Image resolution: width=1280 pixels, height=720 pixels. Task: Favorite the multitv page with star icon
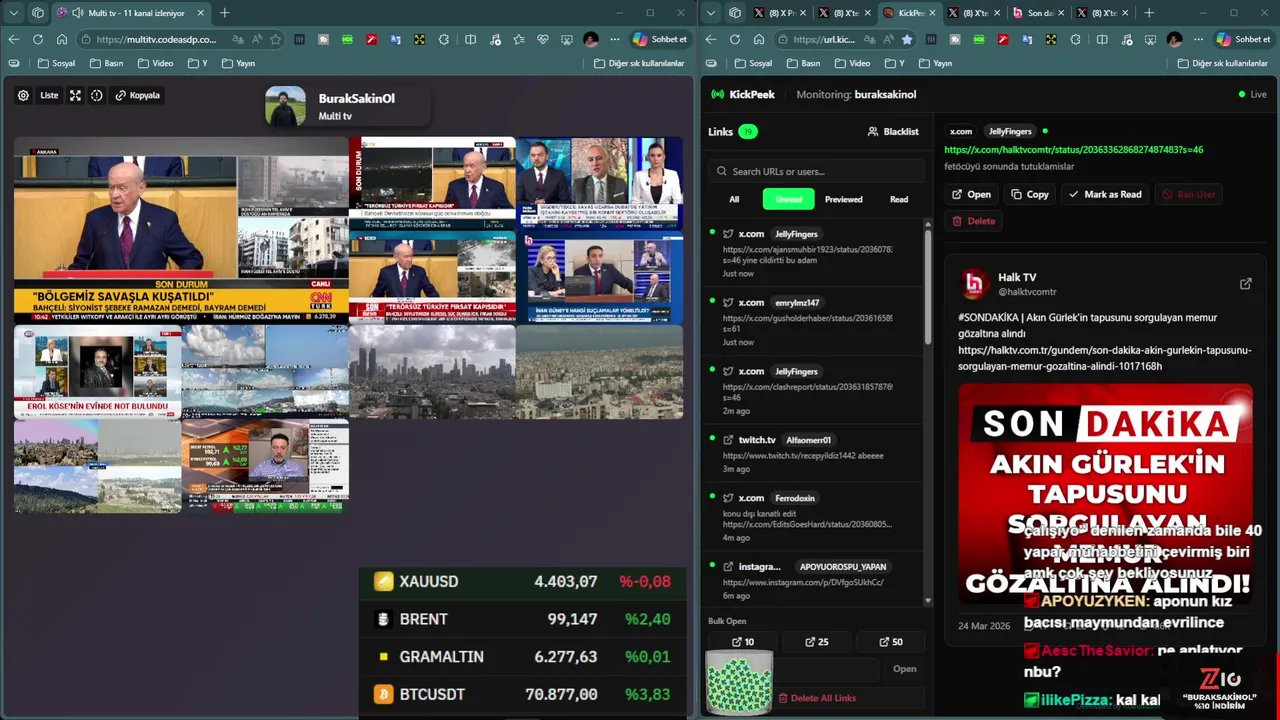click(275, 39)
